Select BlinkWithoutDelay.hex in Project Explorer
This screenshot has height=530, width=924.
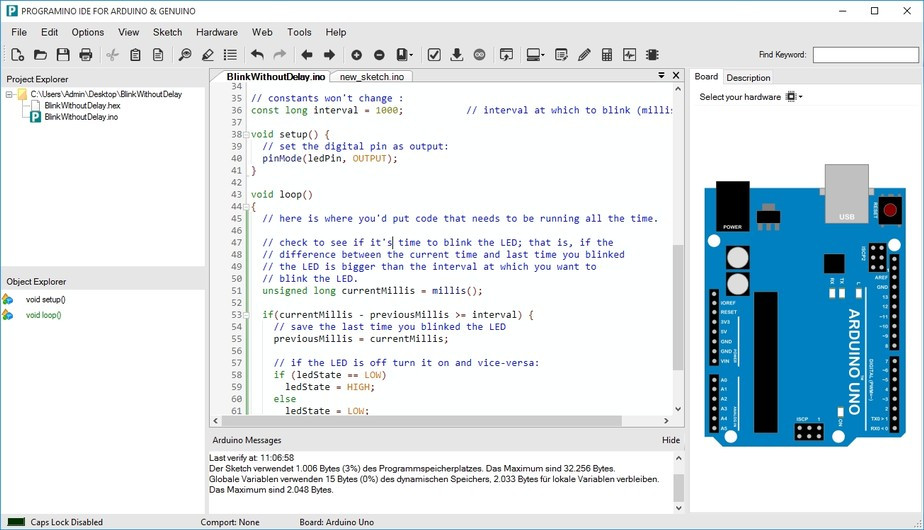pos(82,106)
